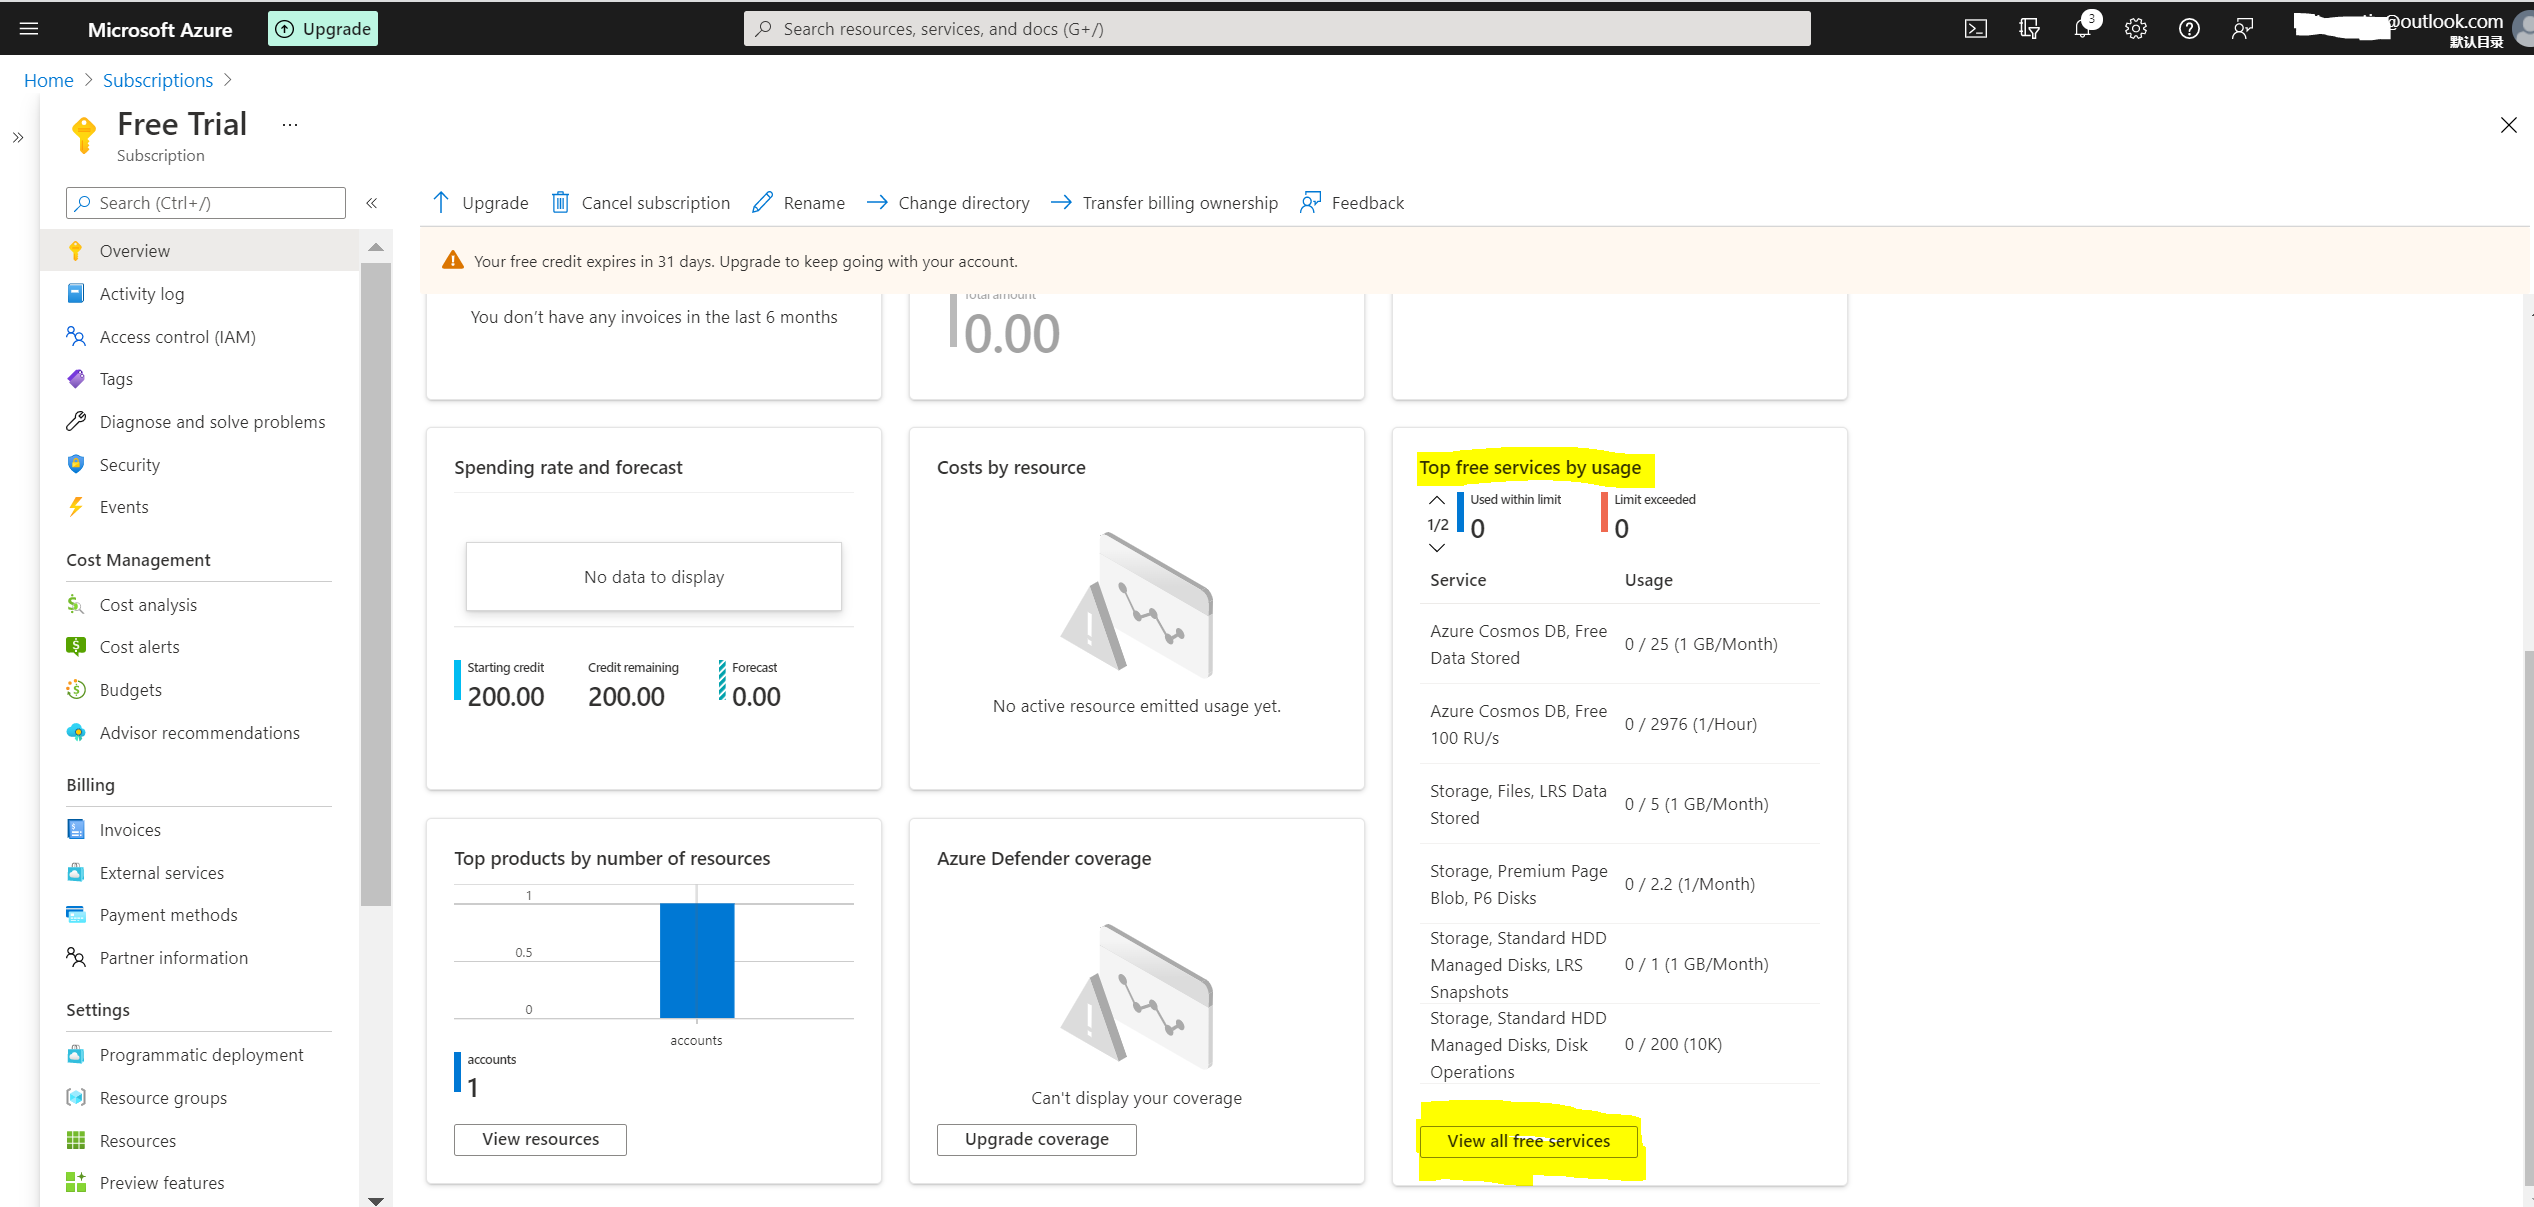Open Advisor recommendations
Viewport: 2534px width, 1207px height.
pyautogui.click(x=200, y=733)
